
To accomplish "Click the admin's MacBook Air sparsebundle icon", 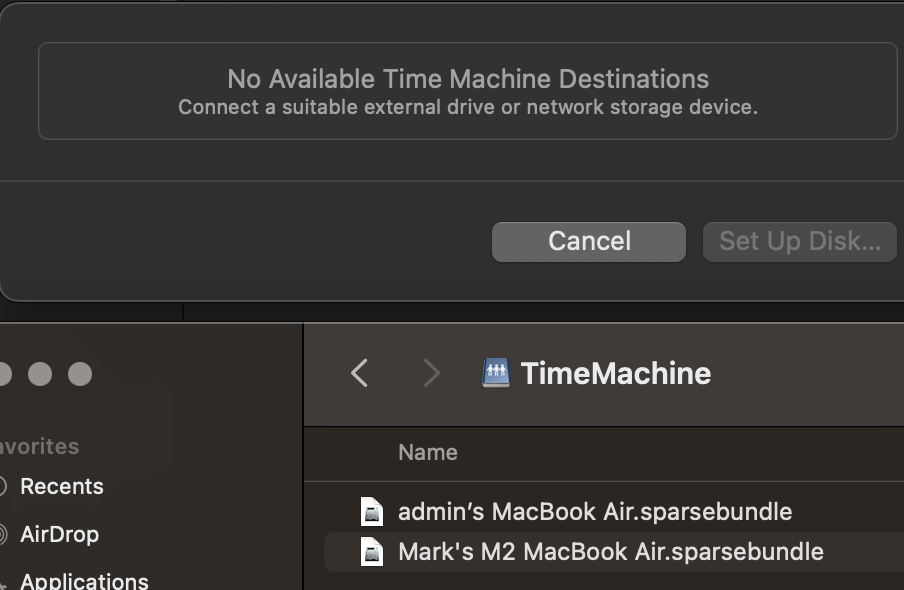I will click(x=372, y=511).
